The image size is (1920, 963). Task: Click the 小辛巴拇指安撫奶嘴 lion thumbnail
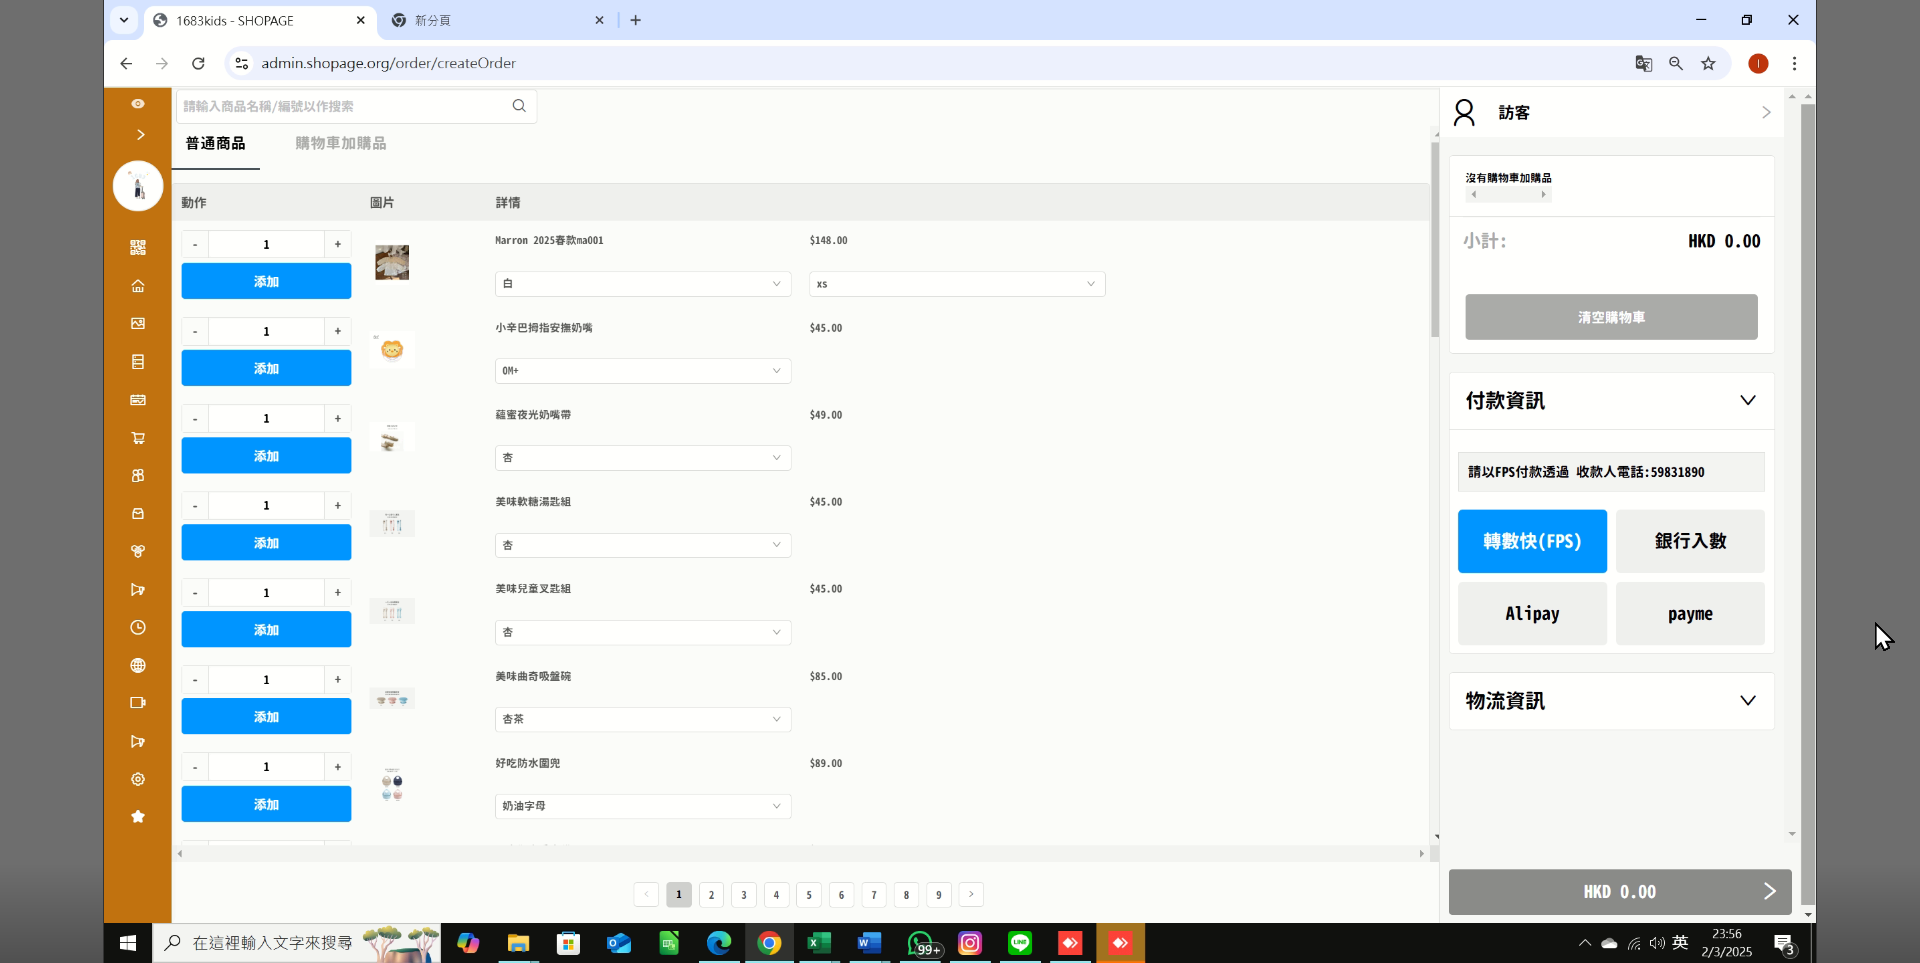pos(392,349)
